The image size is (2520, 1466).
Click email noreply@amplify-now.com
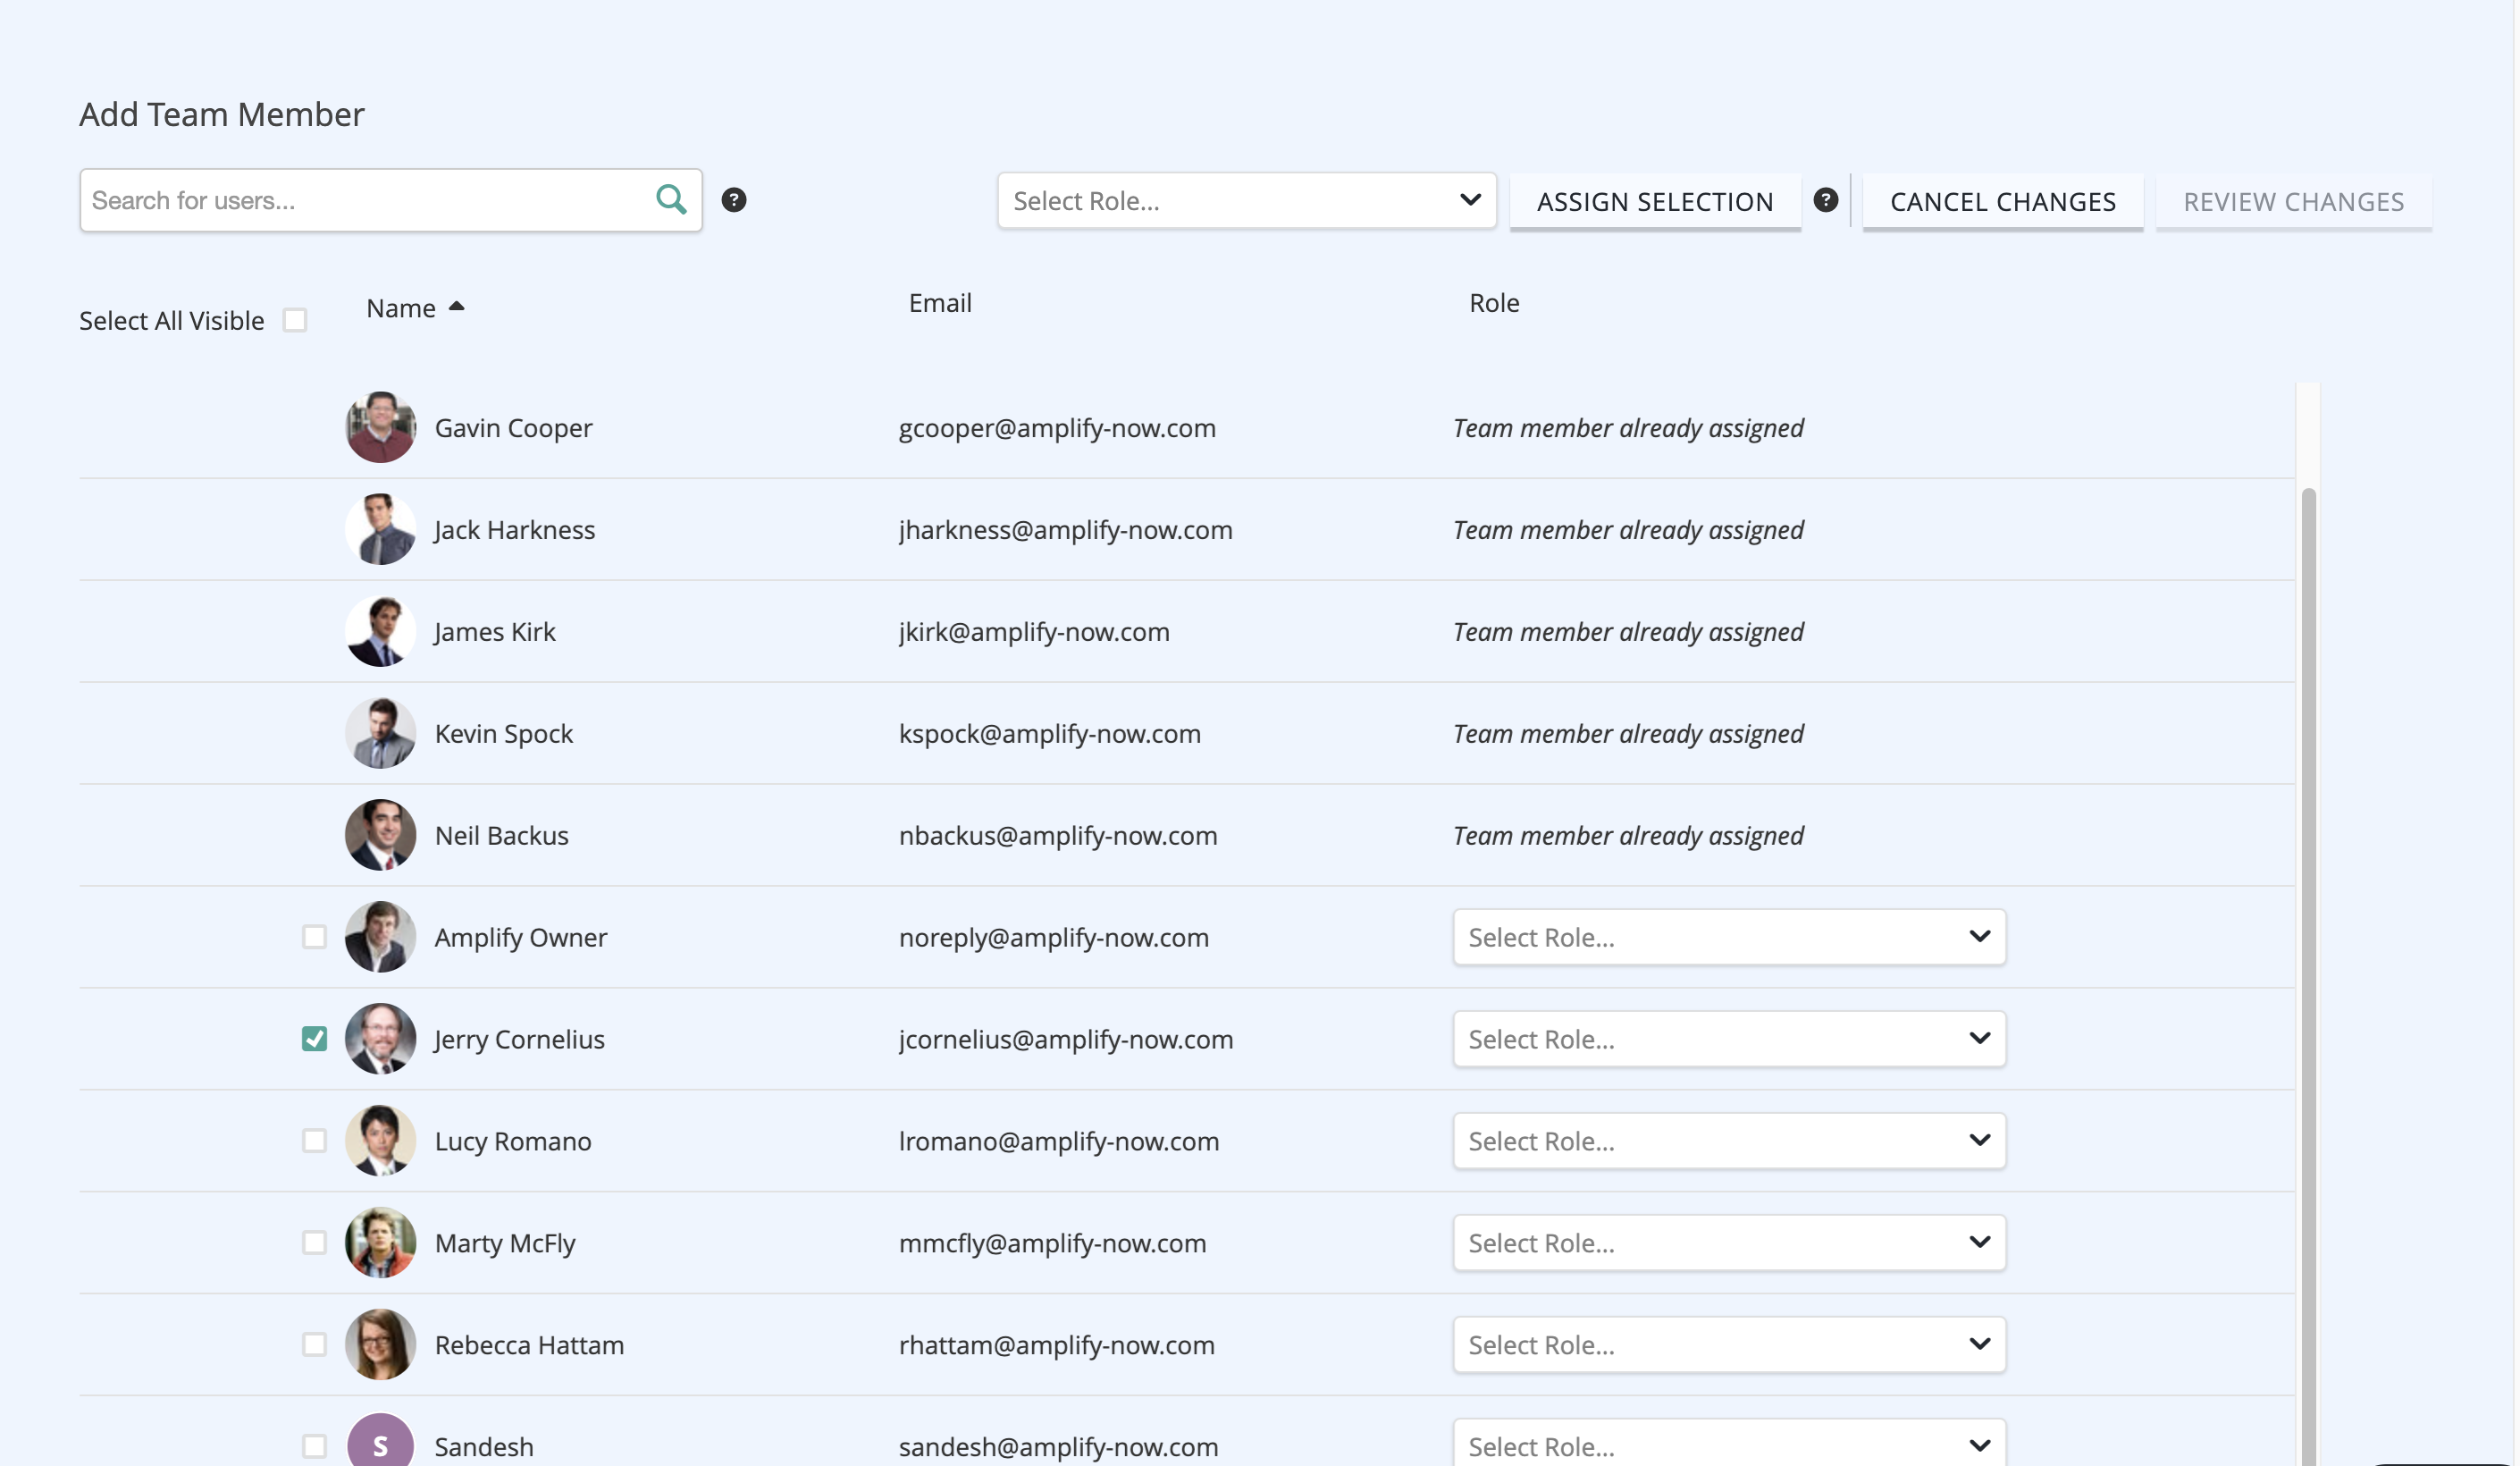tap(1053, 938)
